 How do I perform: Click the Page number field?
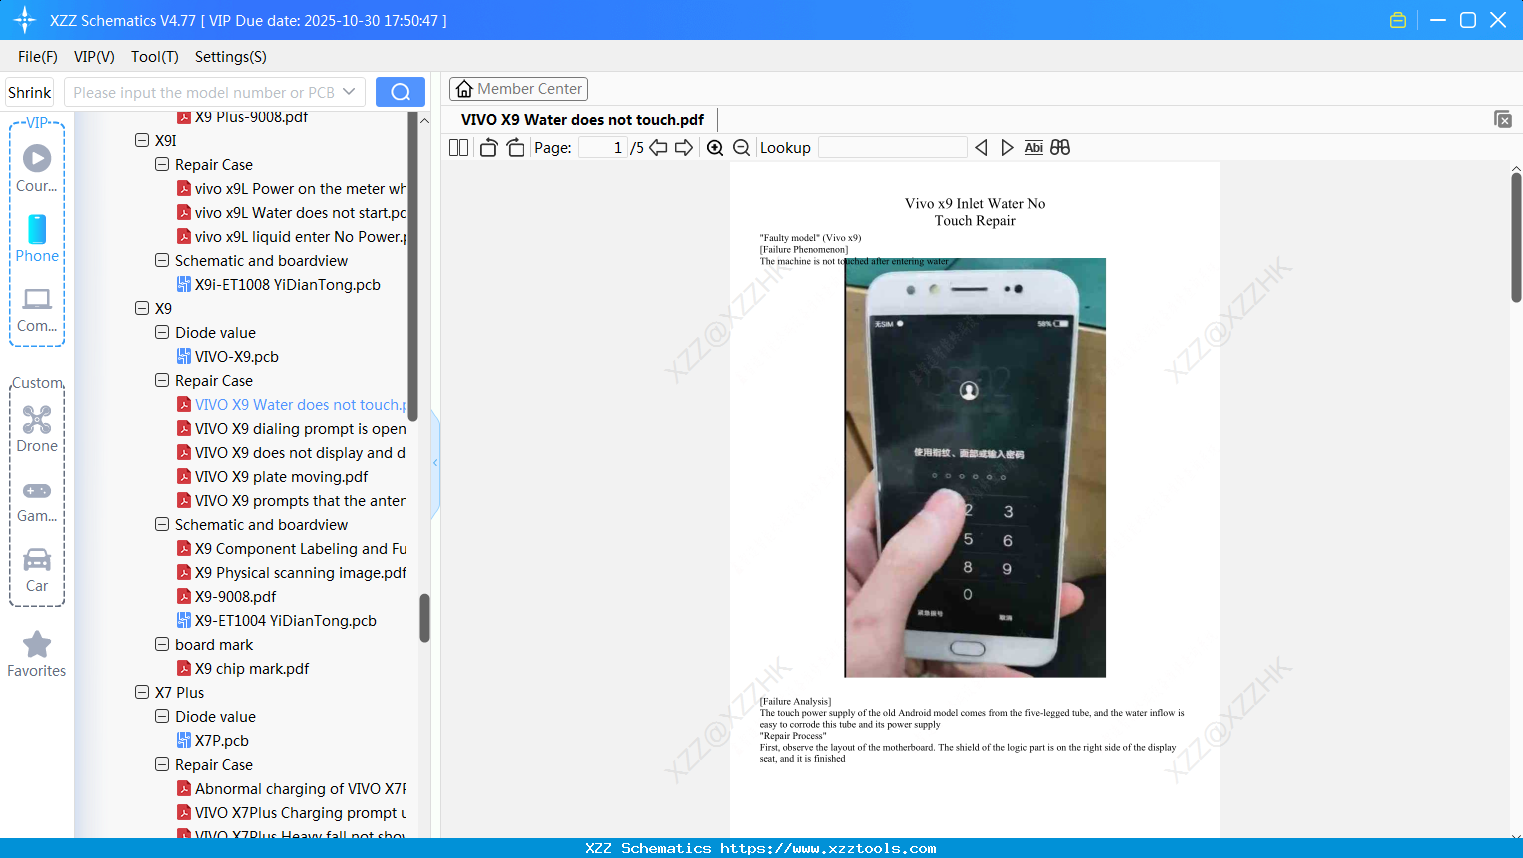click(x=603, y=147)
